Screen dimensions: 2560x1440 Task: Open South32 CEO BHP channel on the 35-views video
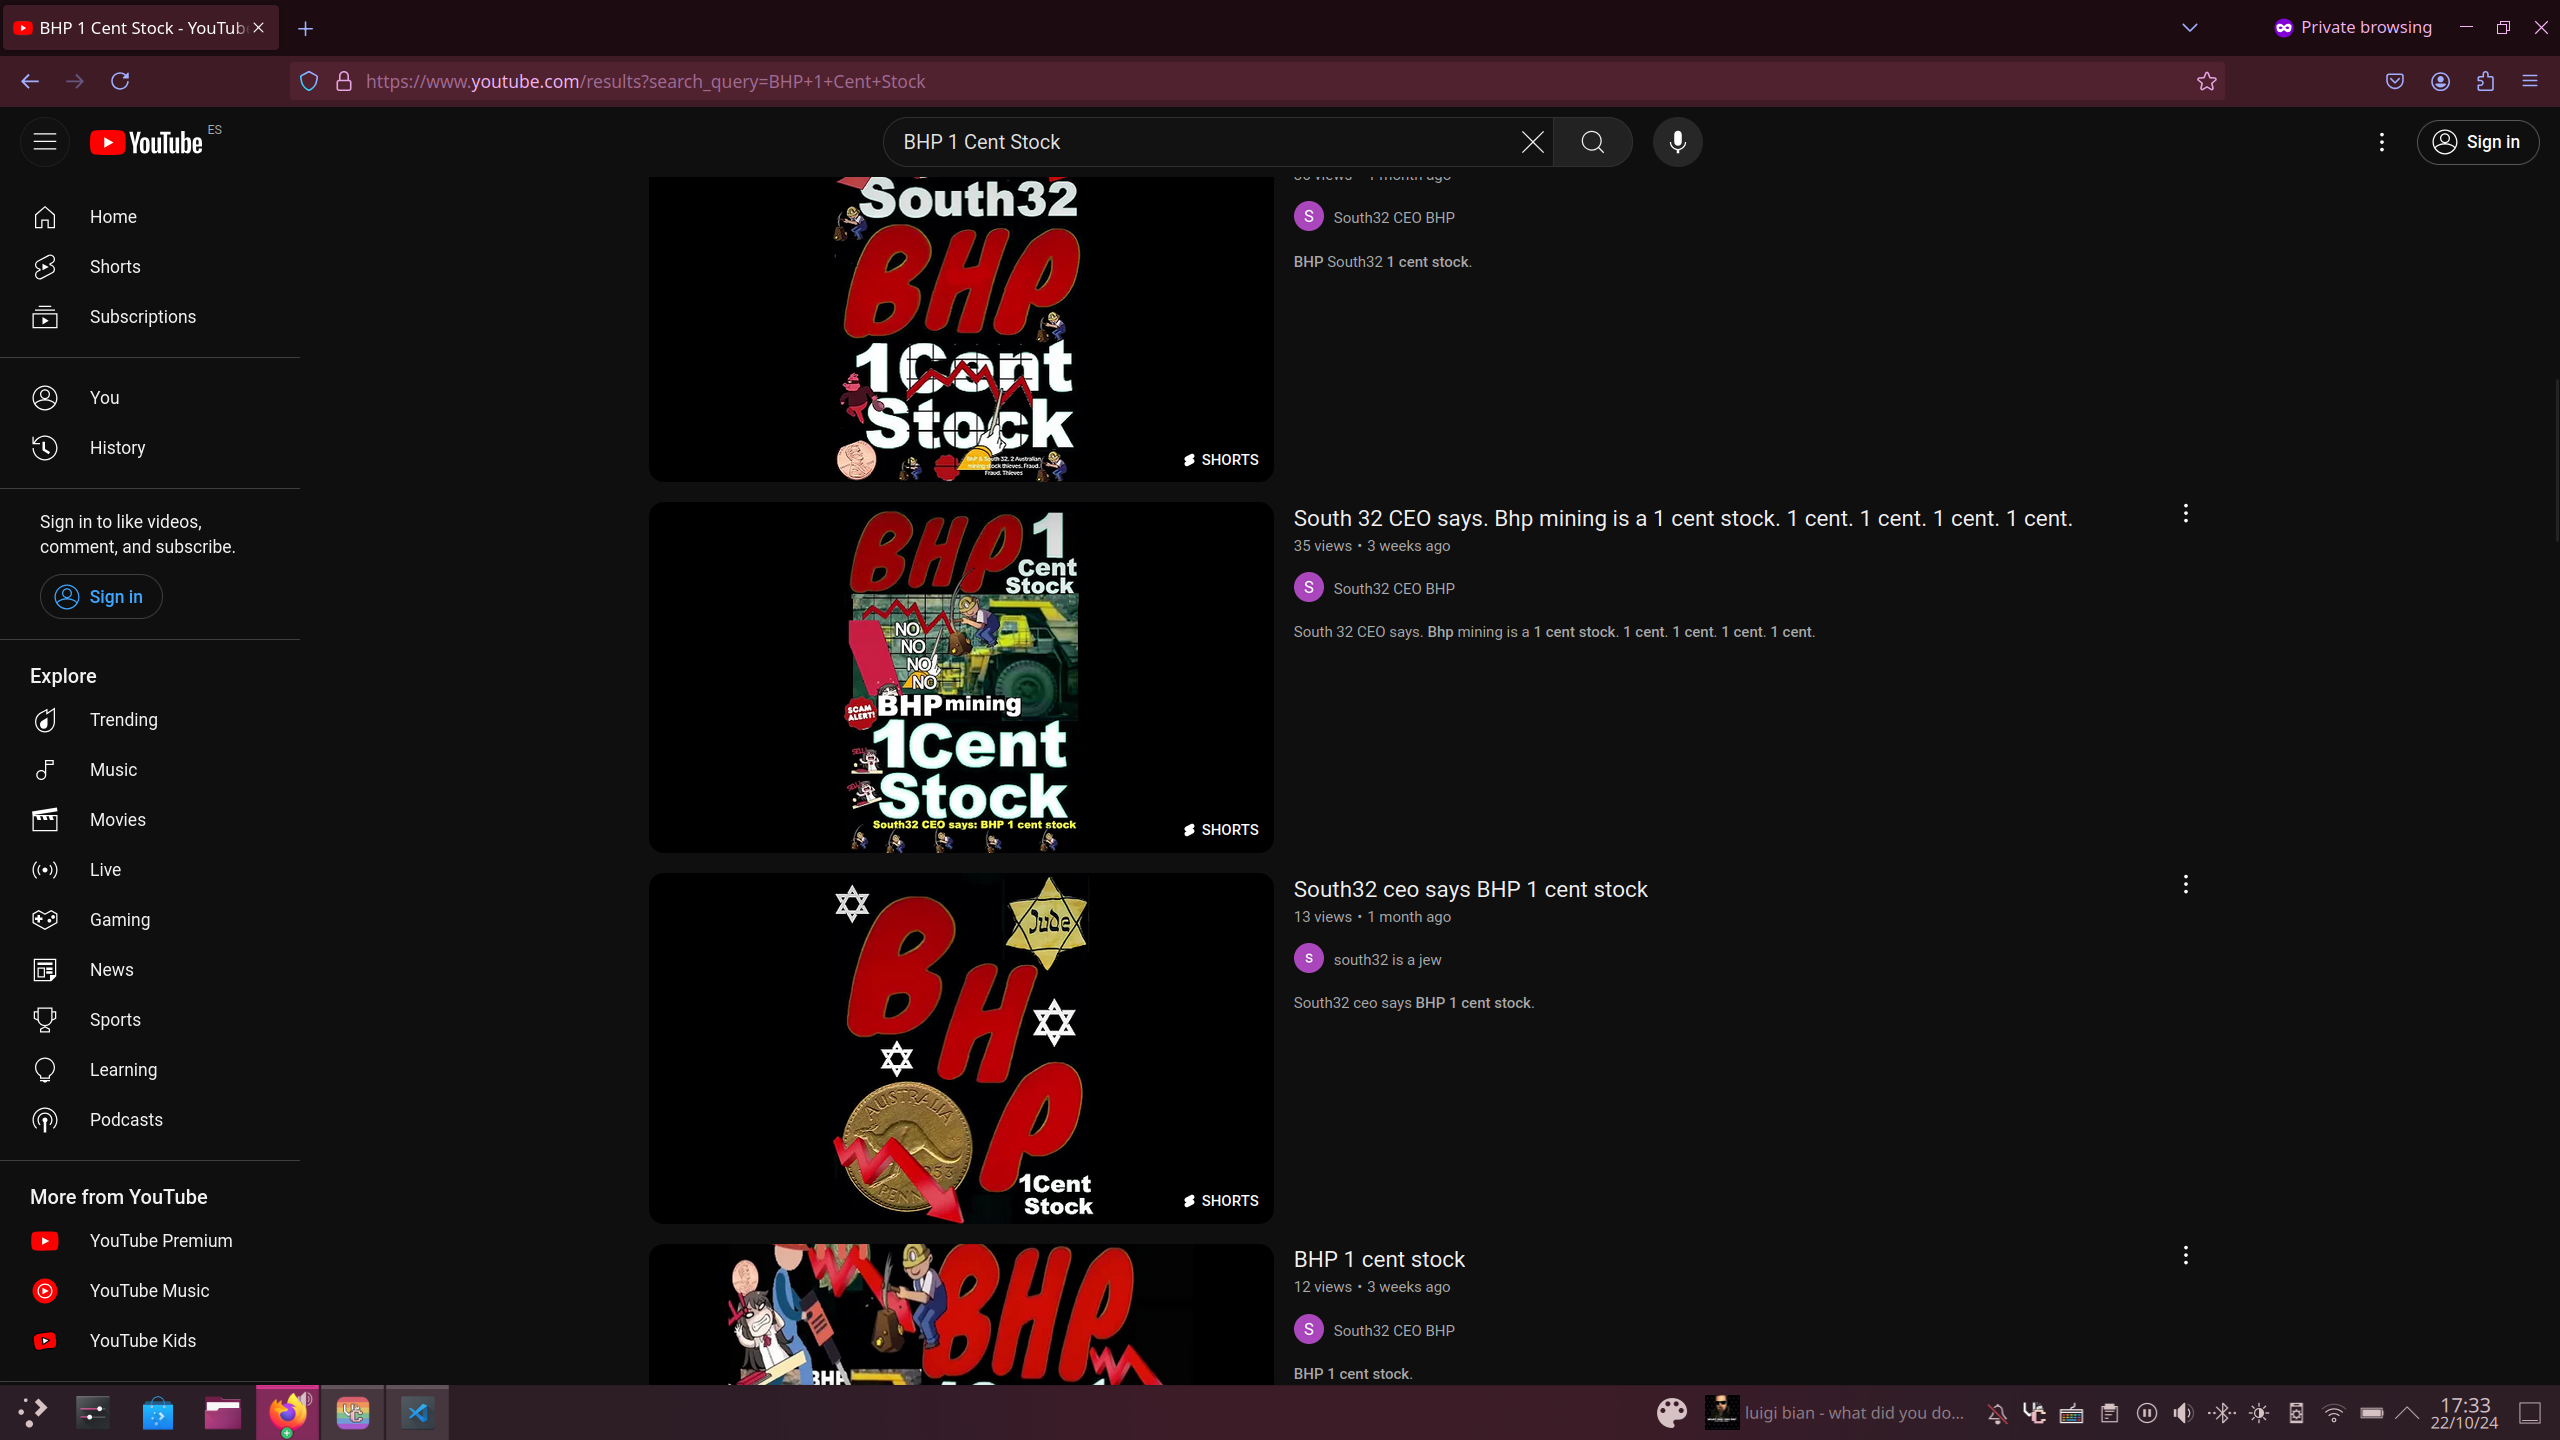pos(1394,589)
